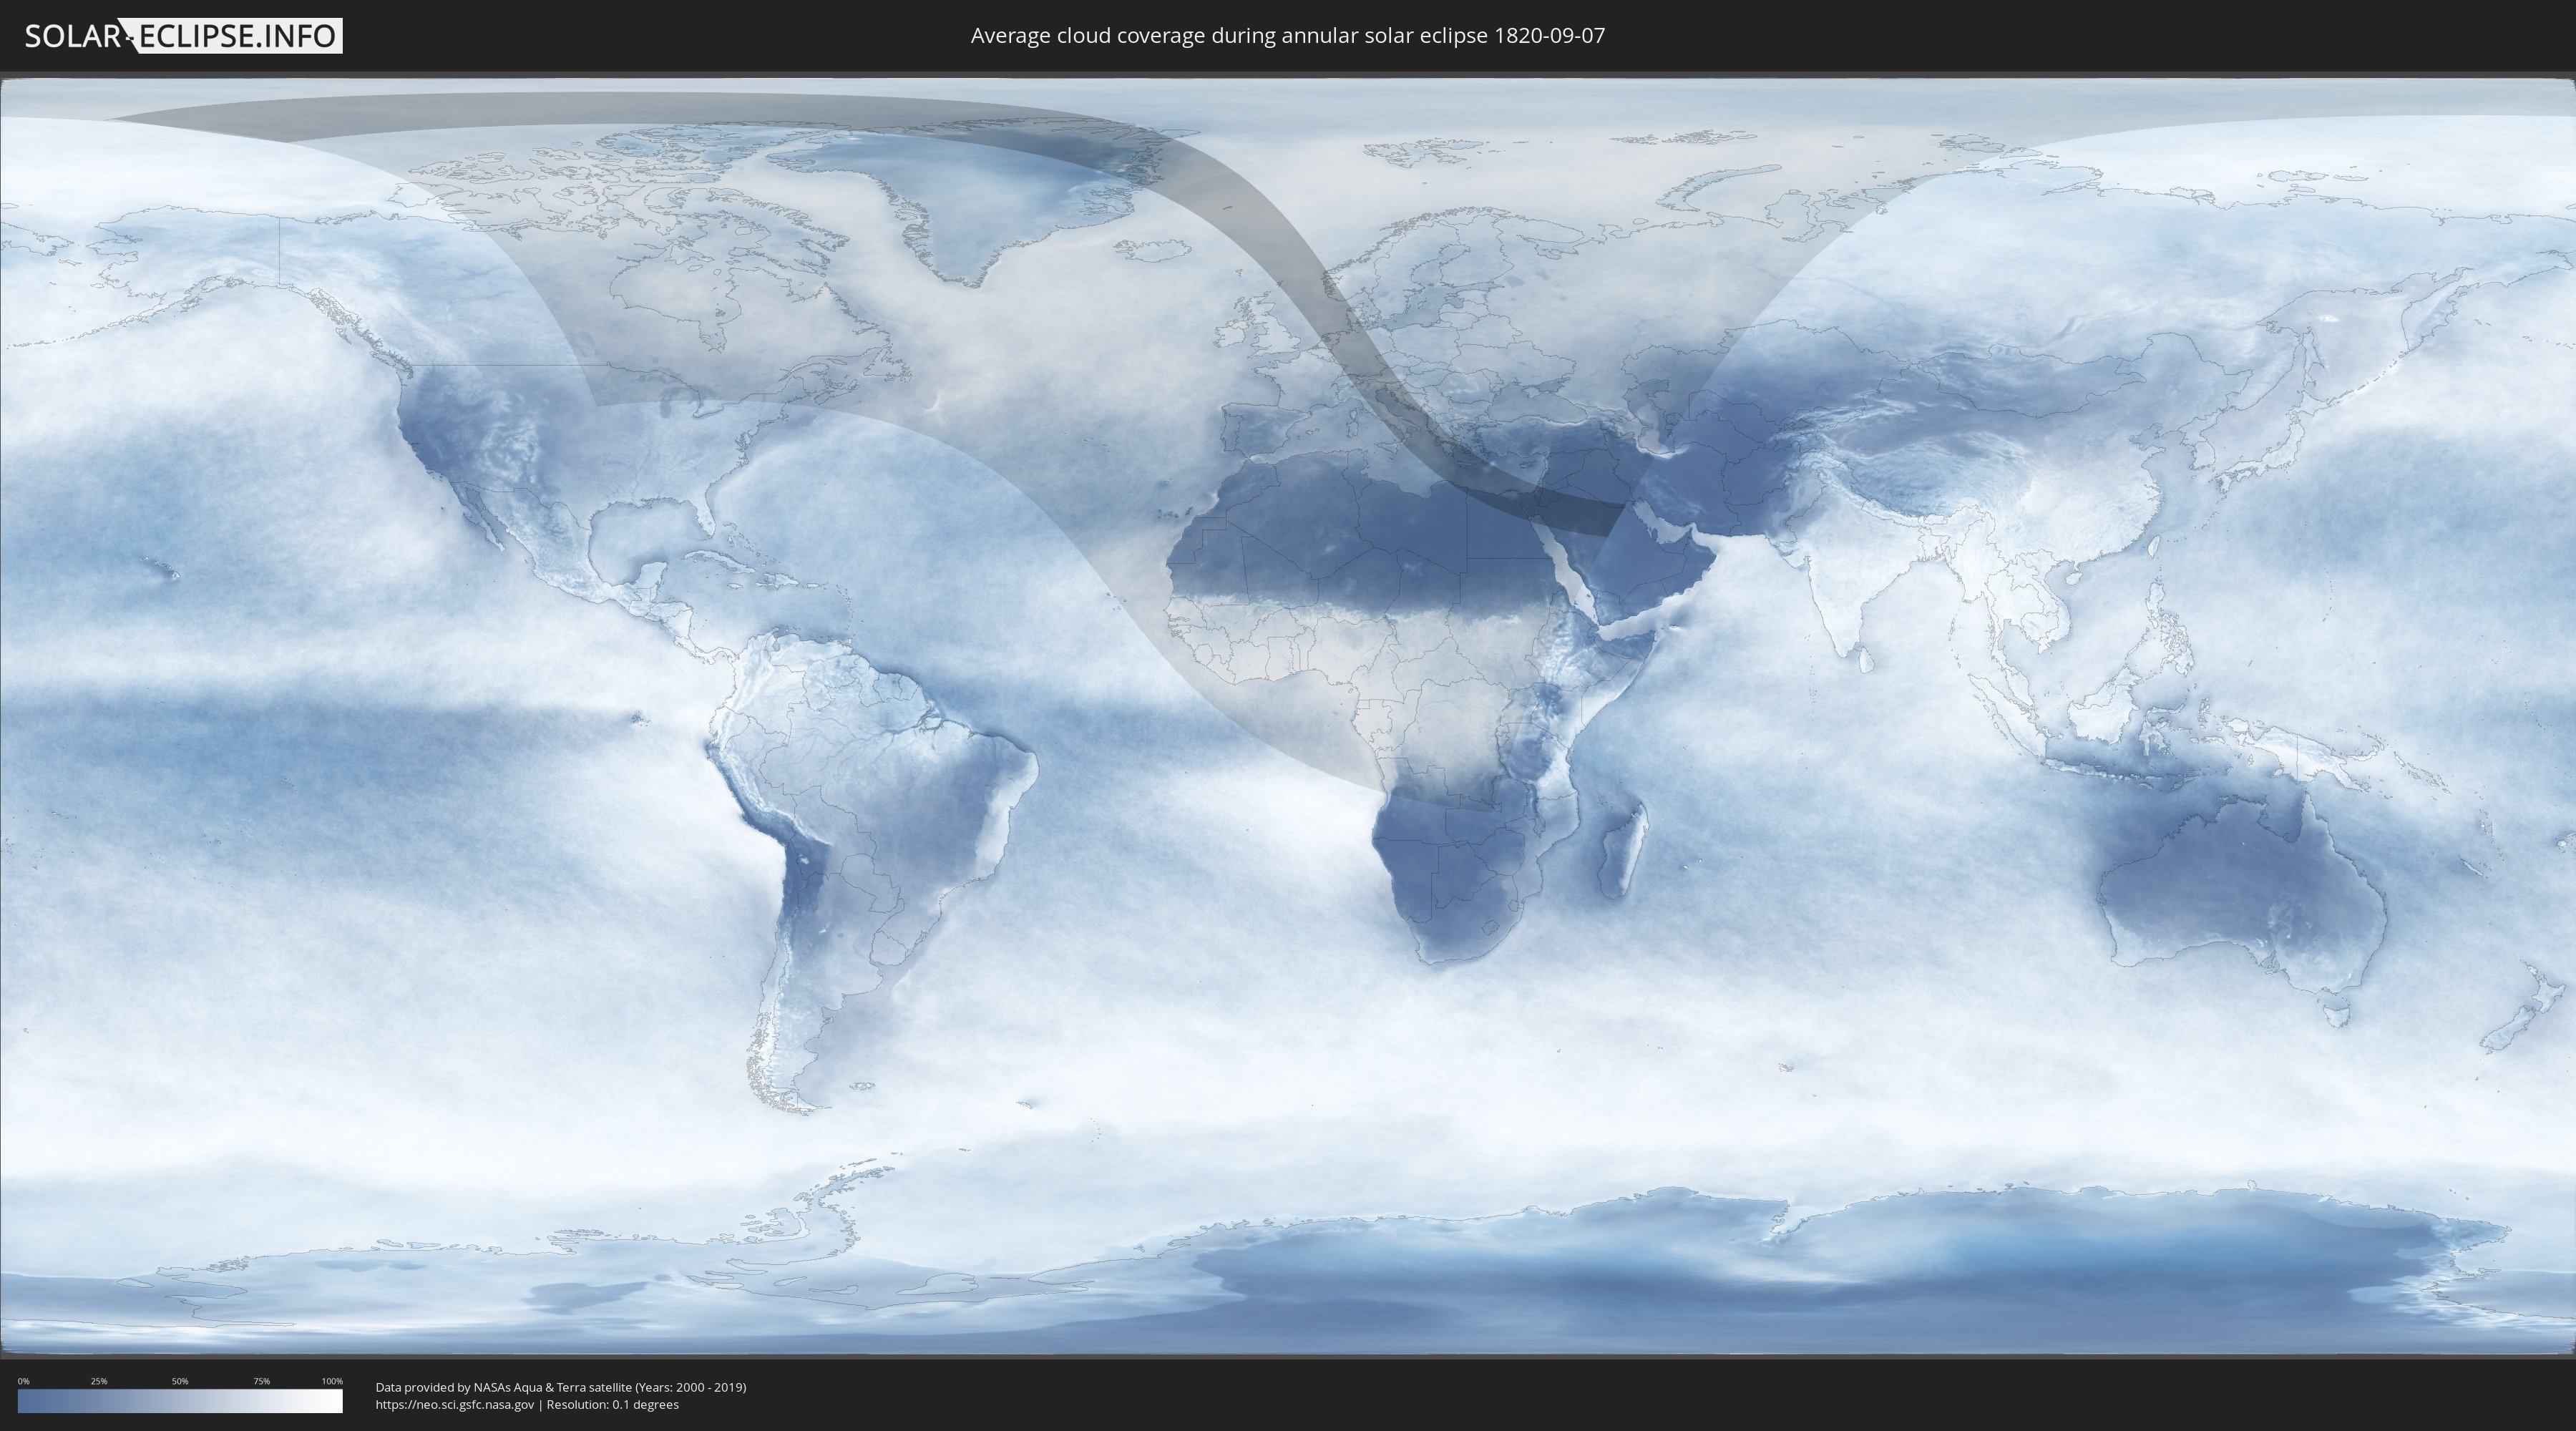The image size is (2576, 1431).
Task: Click the 0% label on legend
Action: (x=23, y=1381)
